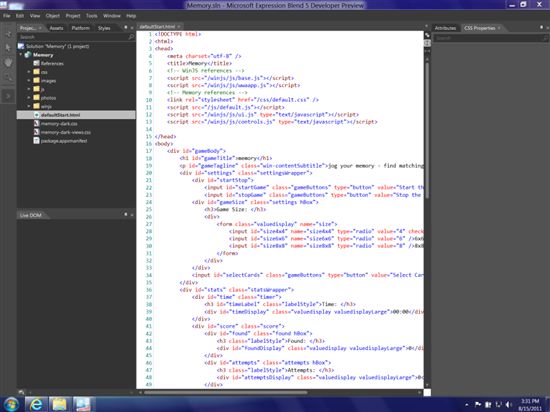Open Windows Explorer from taskbar
The image size is (550, 412).
59,404
